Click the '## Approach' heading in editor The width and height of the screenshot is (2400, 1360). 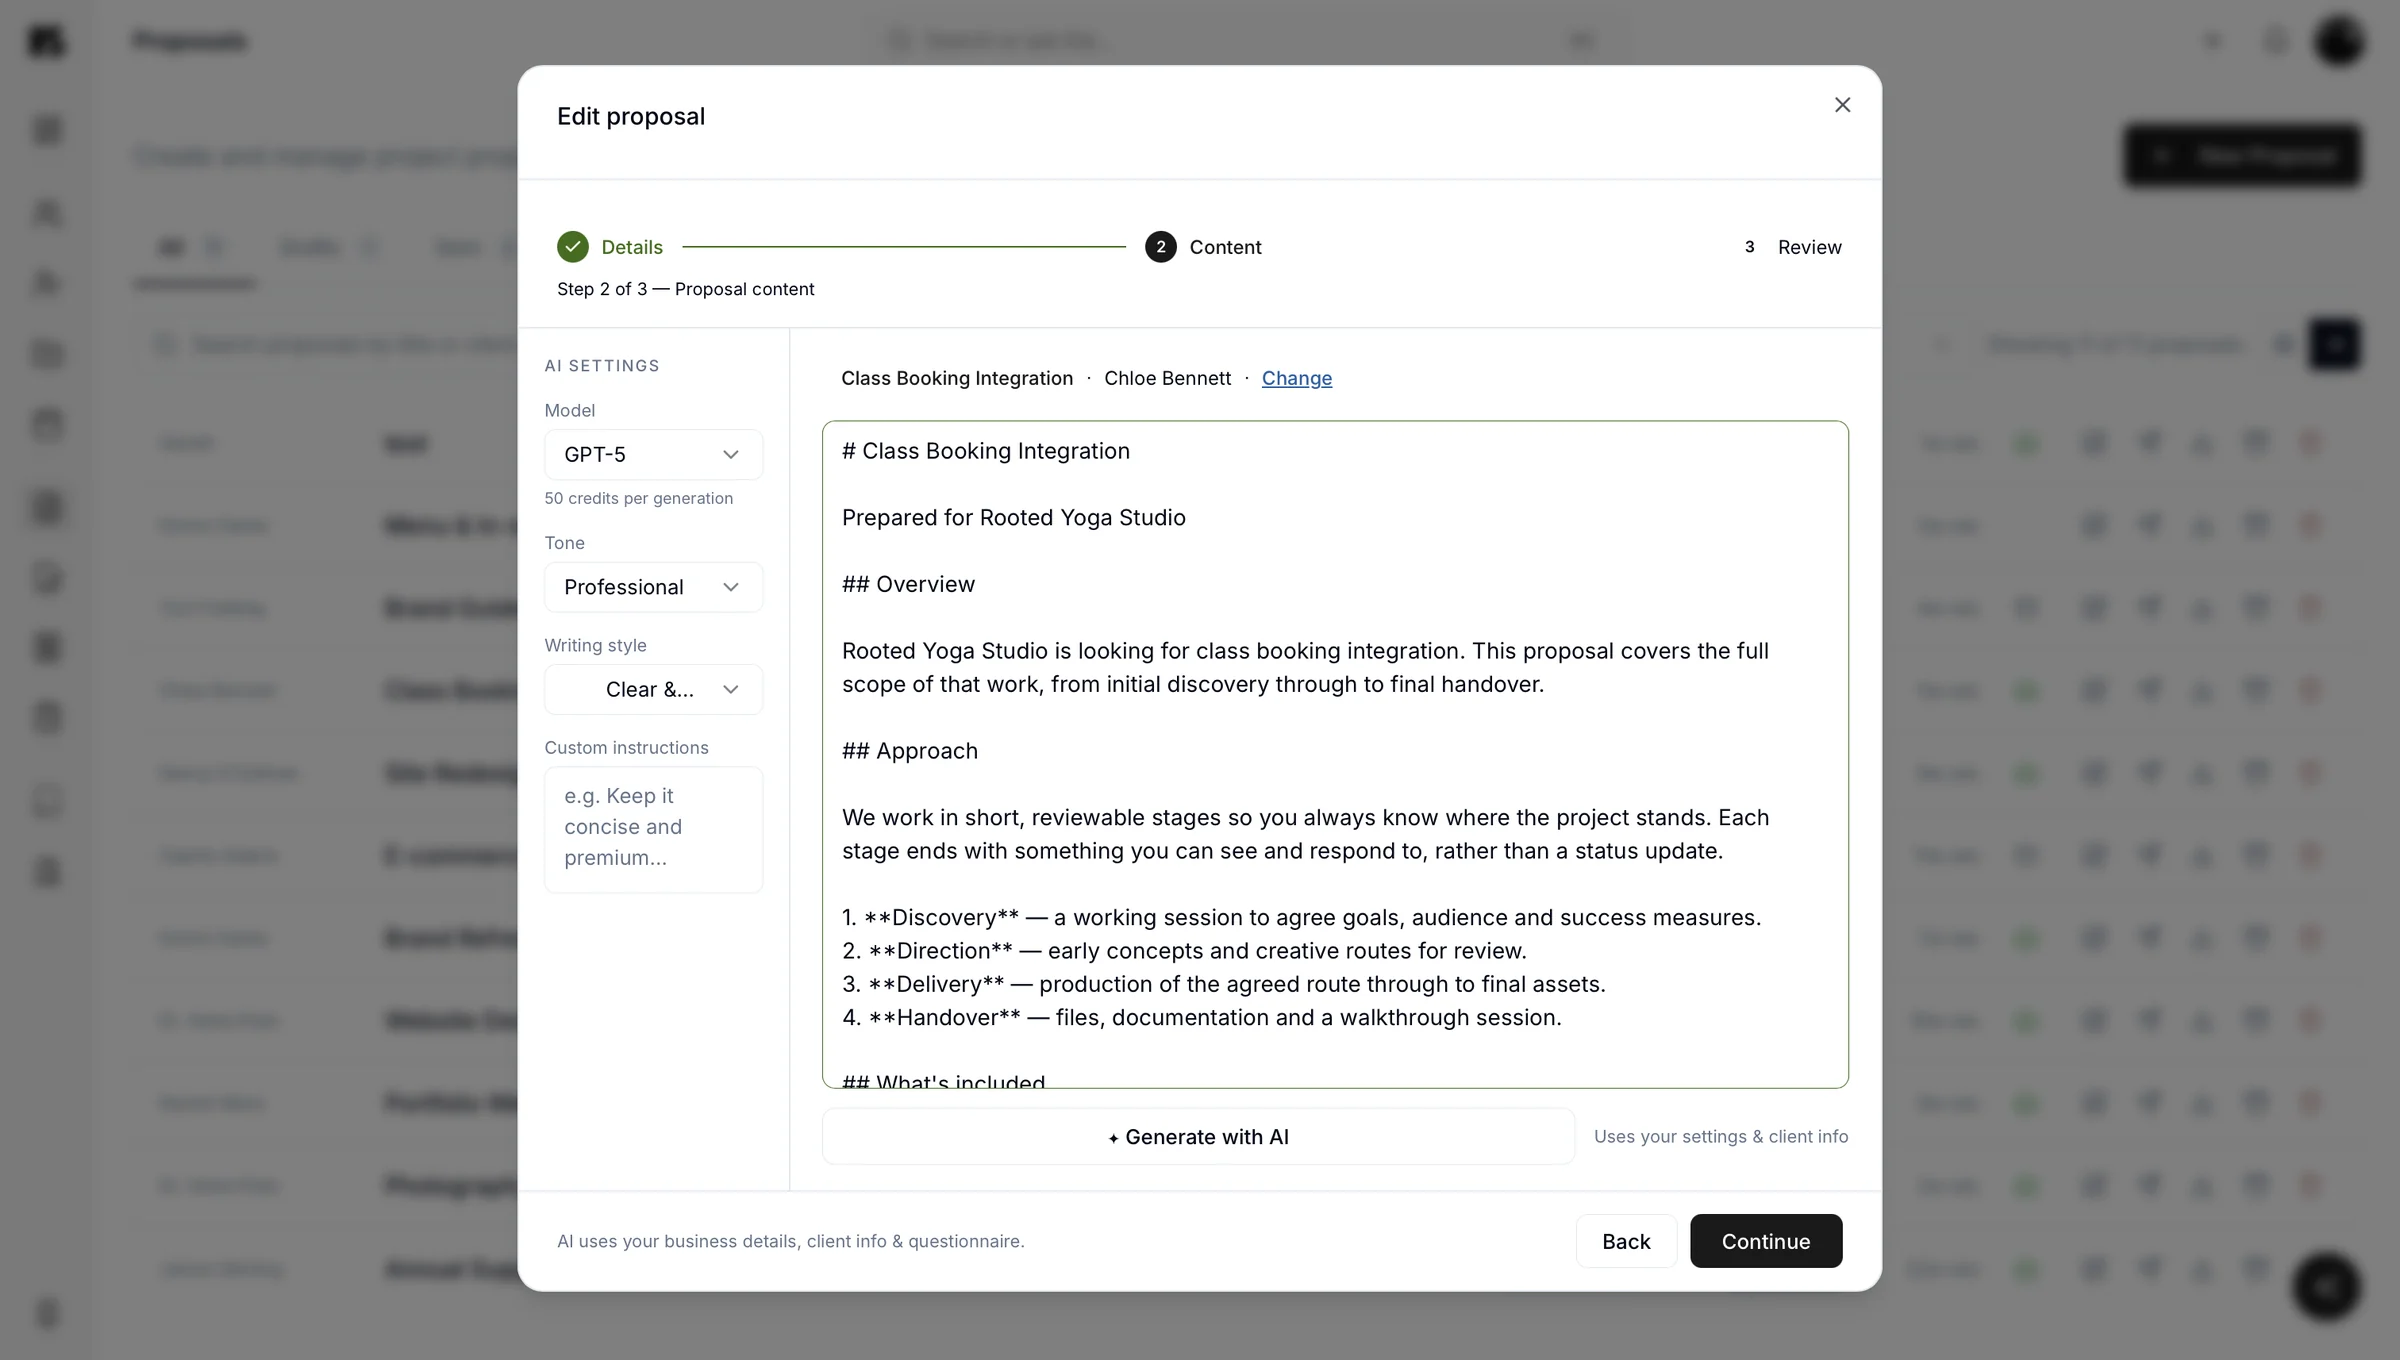coord(909,751)
